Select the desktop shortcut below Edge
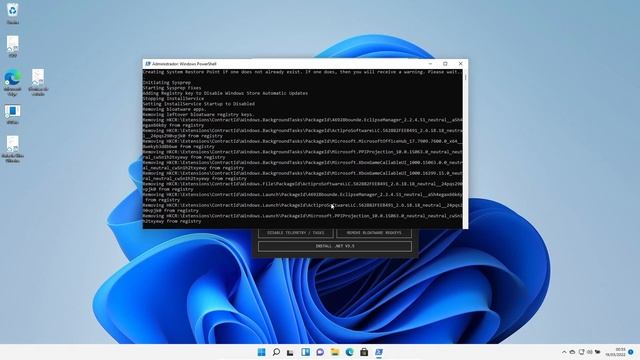 [13, 114]
